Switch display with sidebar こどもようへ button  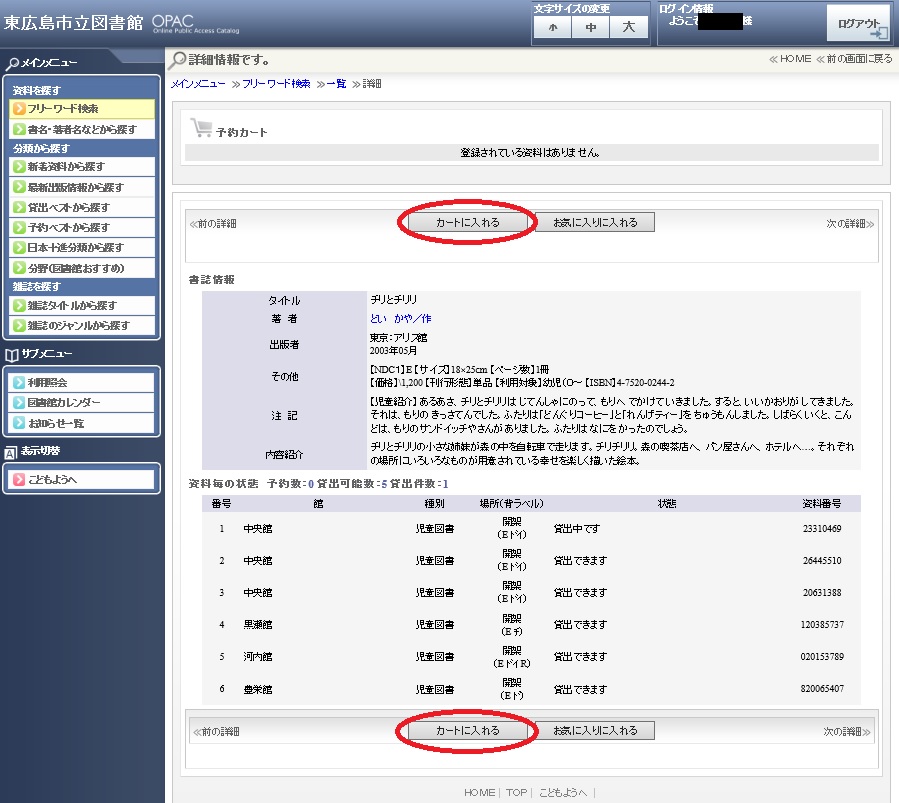click(x=81, y=480)
